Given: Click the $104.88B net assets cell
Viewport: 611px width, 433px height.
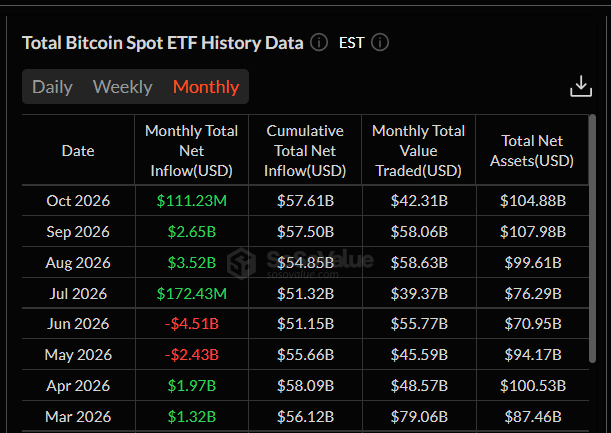Looking at the screenshot, I should (532, 201).
